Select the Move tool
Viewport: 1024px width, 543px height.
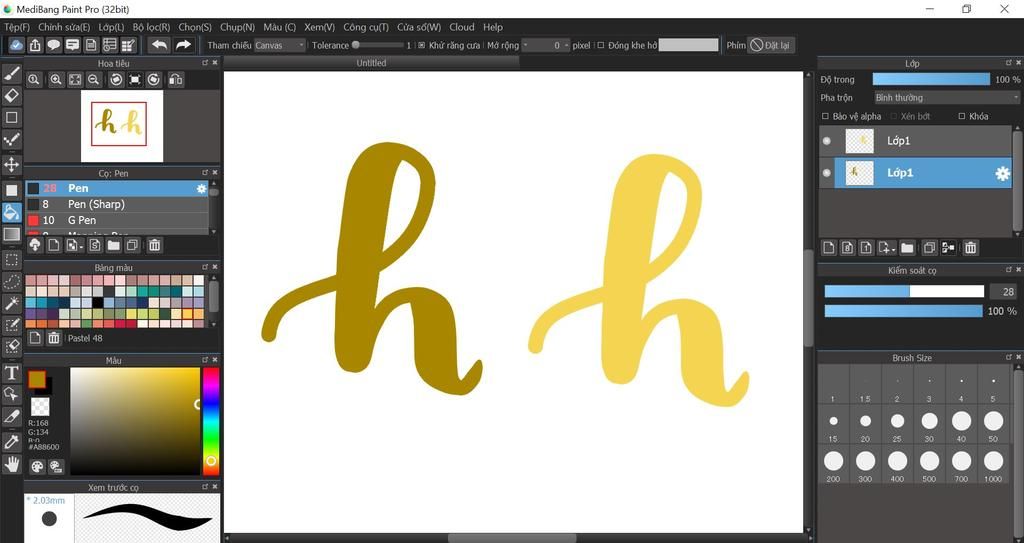(x=12, y=164)
